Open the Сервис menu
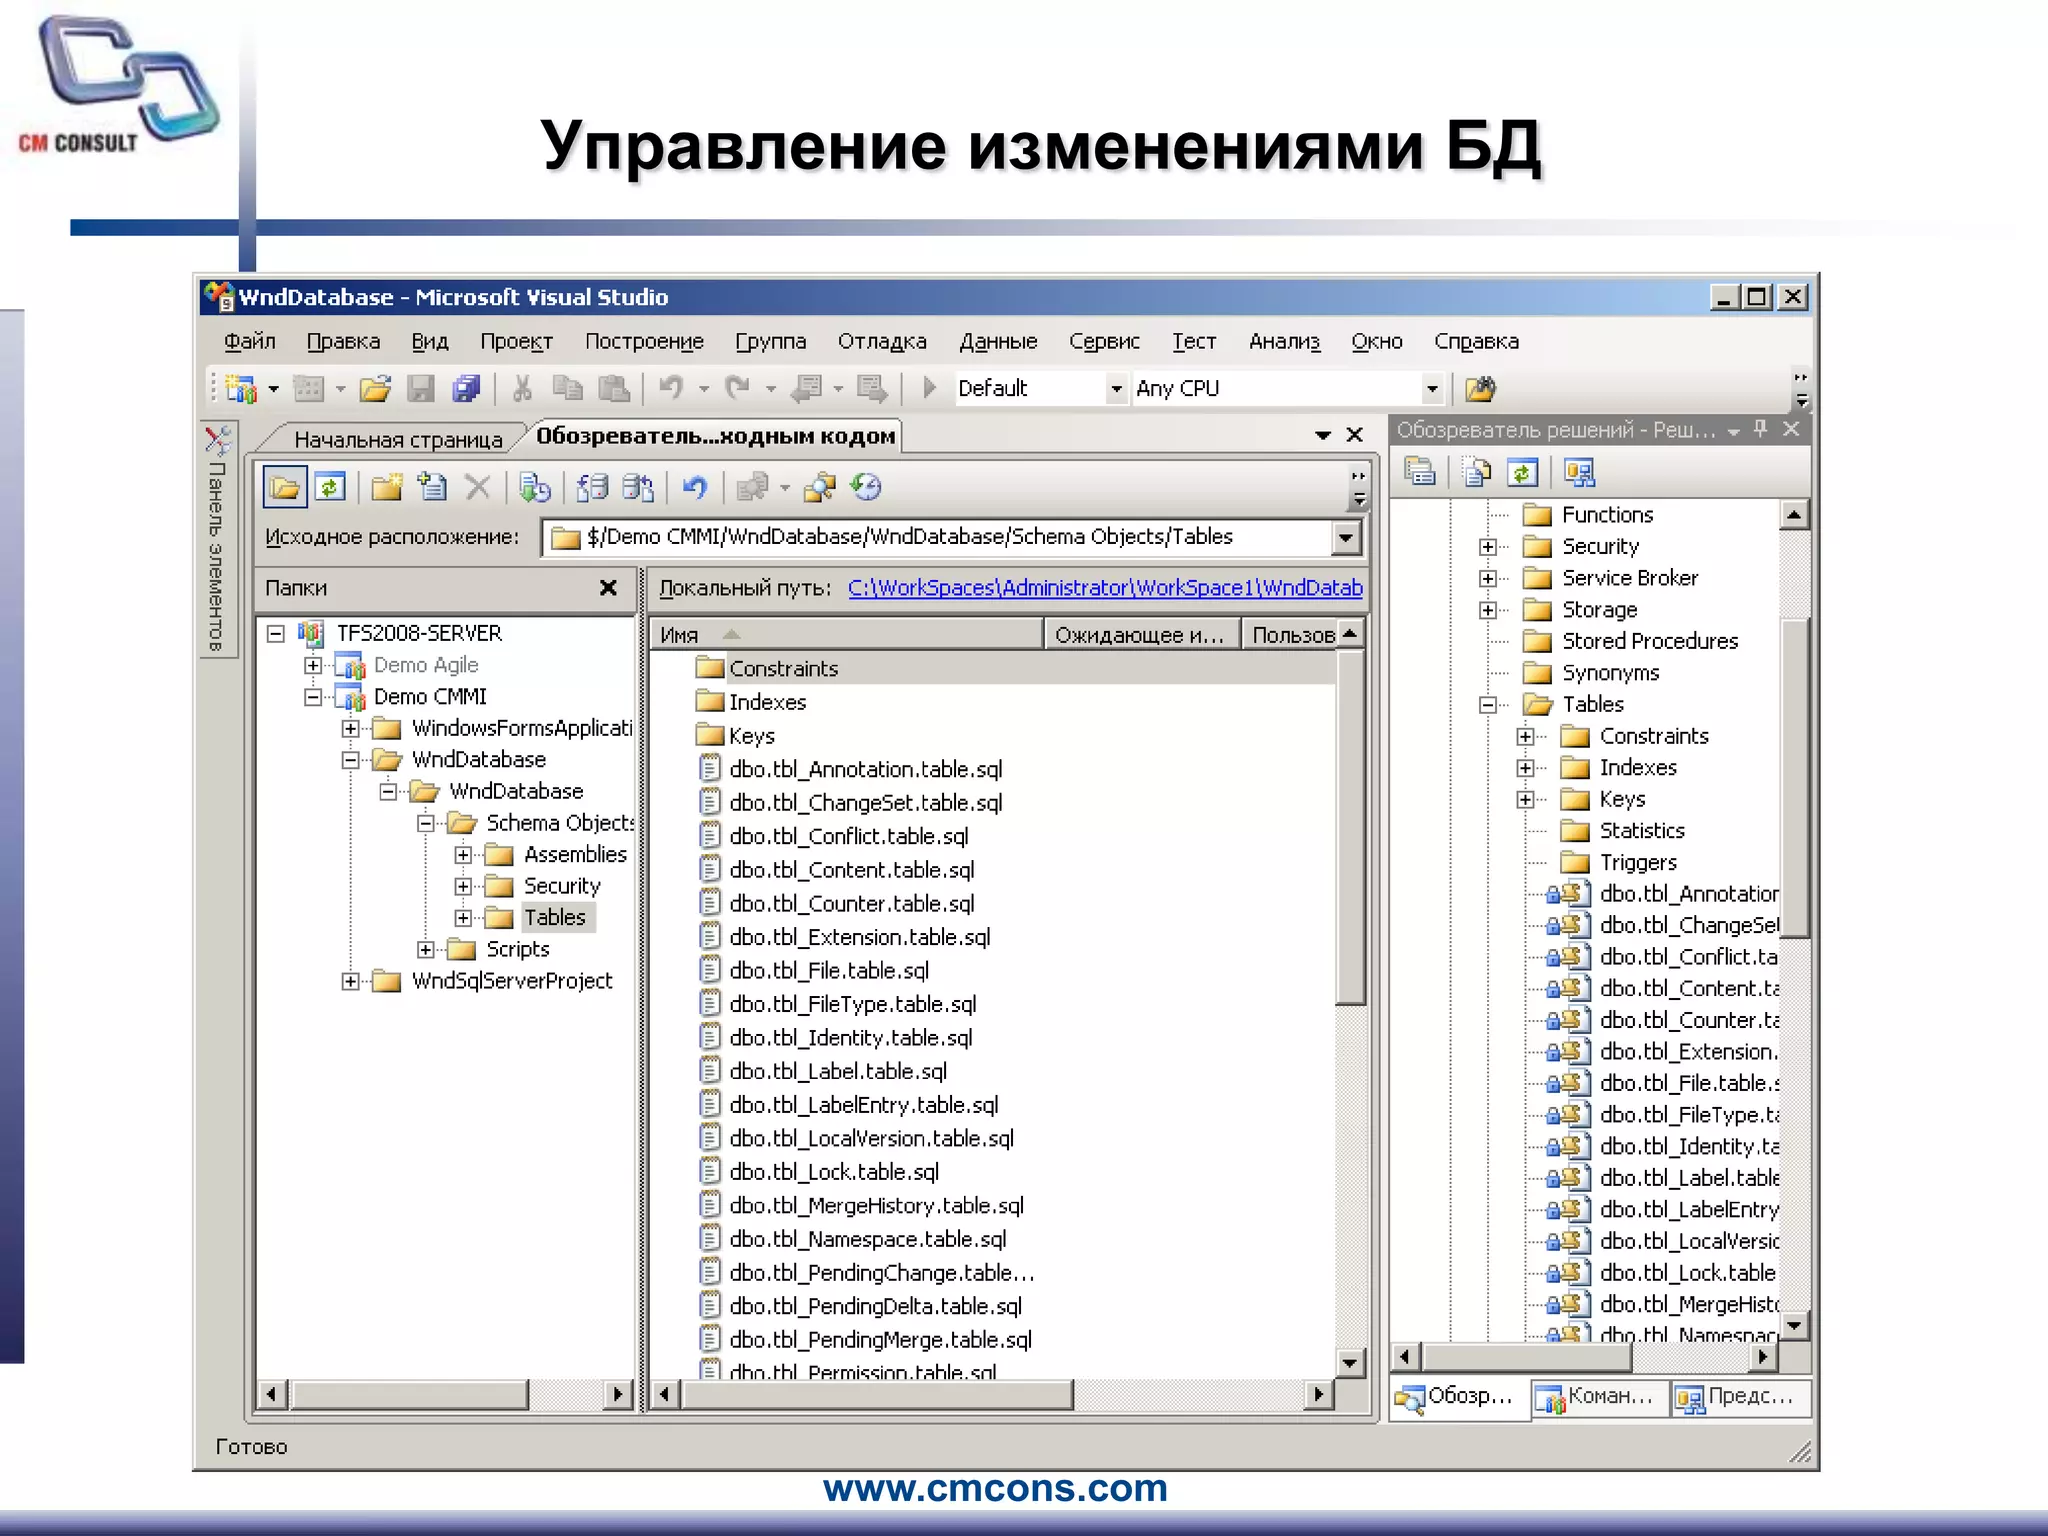2048x1536 pixels. (1104, 341)
